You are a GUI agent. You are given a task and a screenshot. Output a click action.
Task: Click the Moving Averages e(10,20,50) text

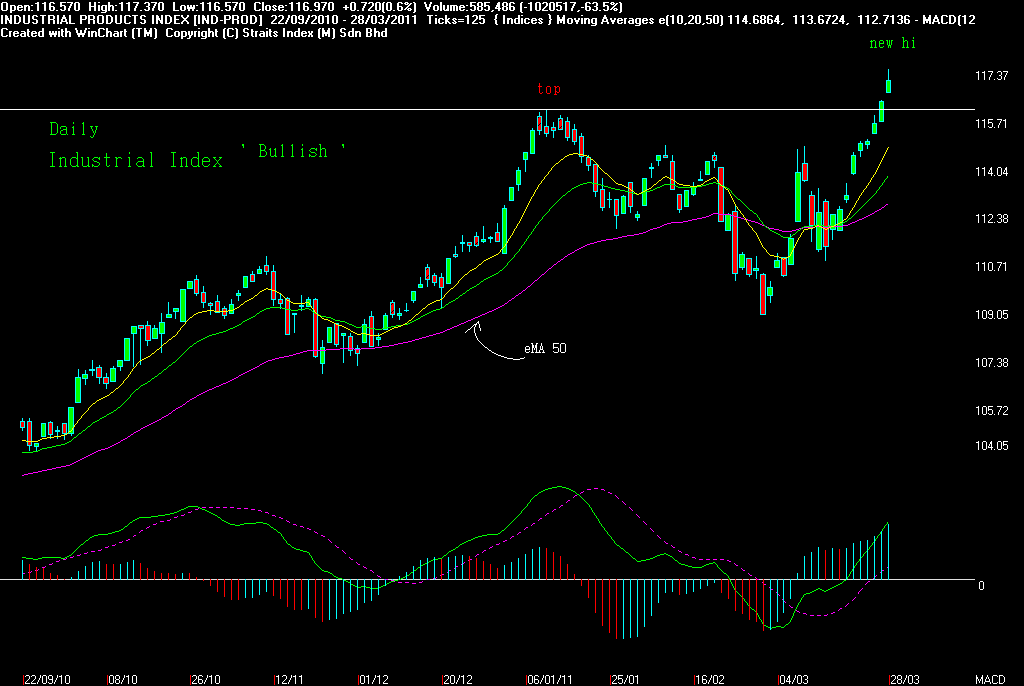coord(640,20)
